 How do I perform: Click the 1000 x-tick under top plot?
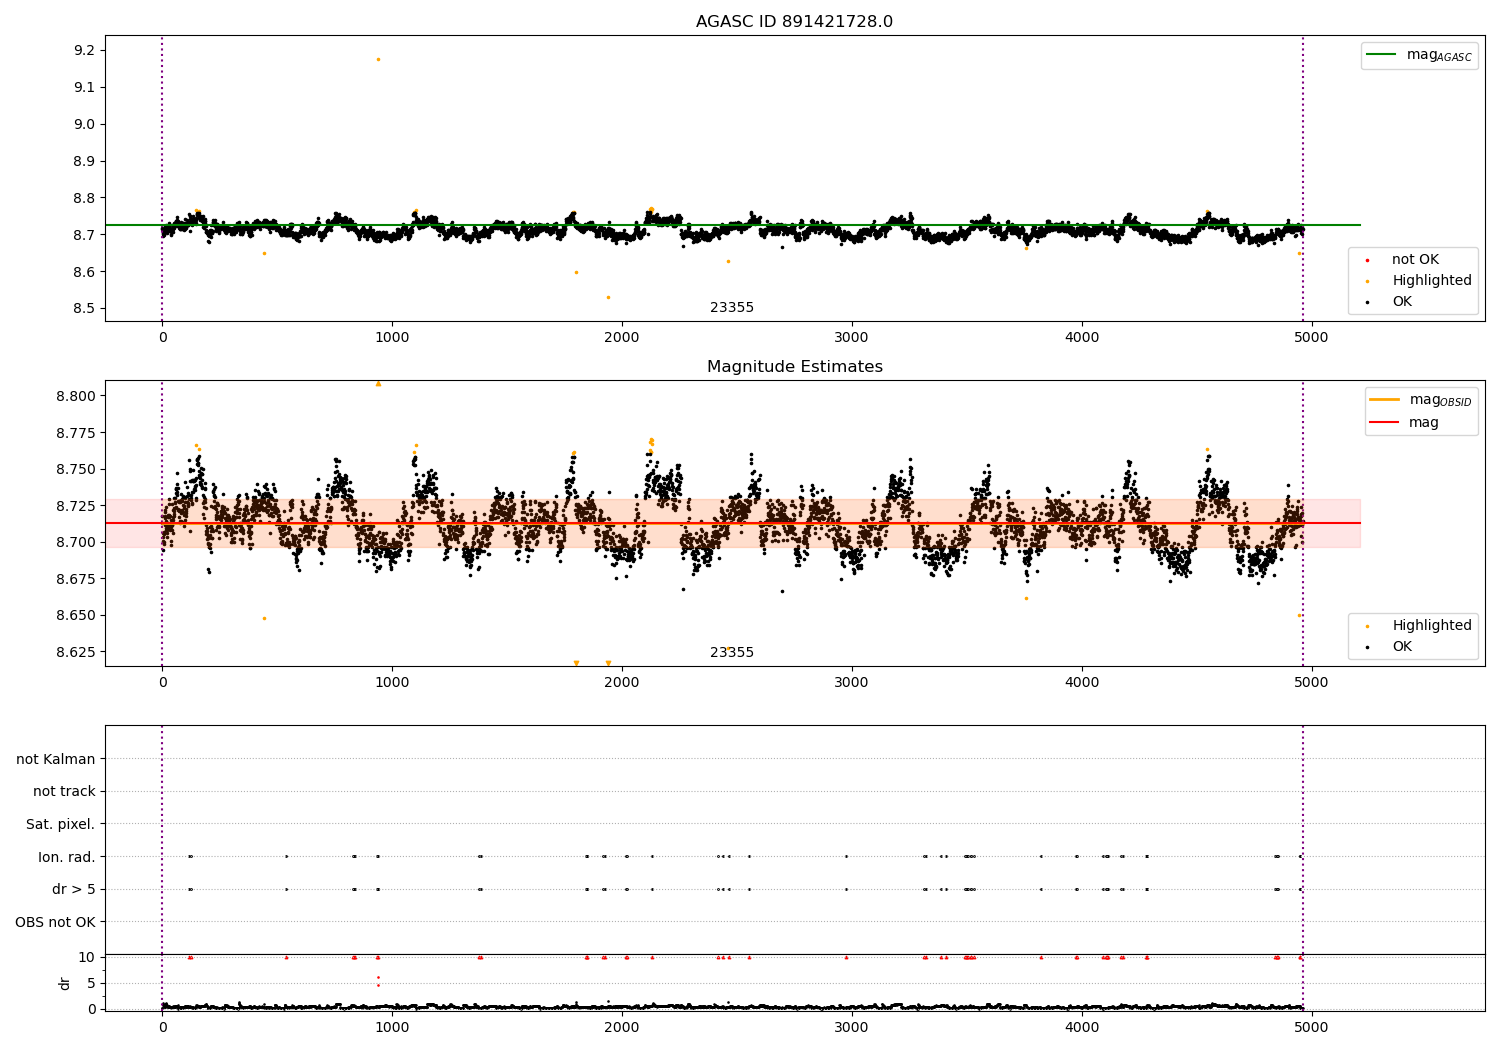click(392, 338)
